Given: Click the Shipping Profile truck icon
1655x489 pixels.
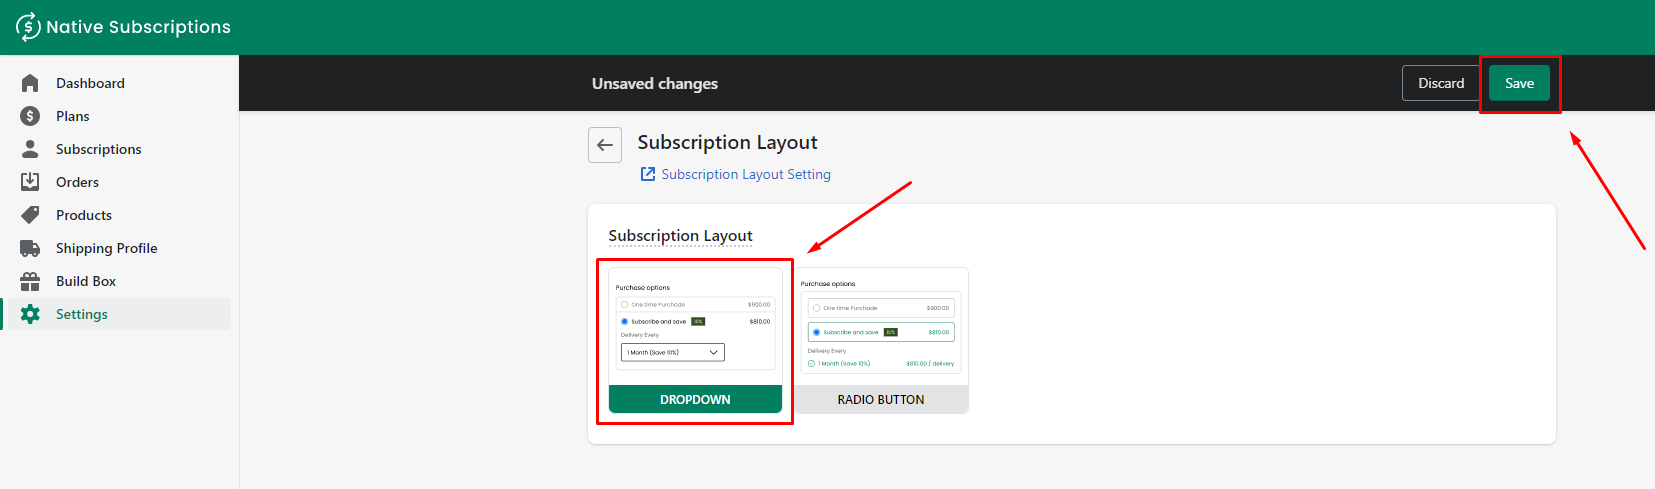Looking at the screenshot, I should pyautogui.click(x=30, y=248).
